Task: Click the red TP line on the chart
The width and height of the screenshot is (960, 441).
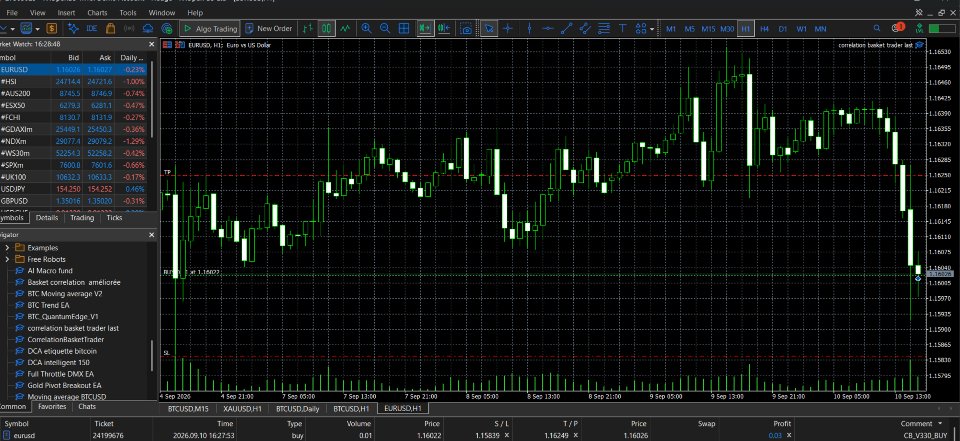Action: pyautogui.click(x=545, y=176)
